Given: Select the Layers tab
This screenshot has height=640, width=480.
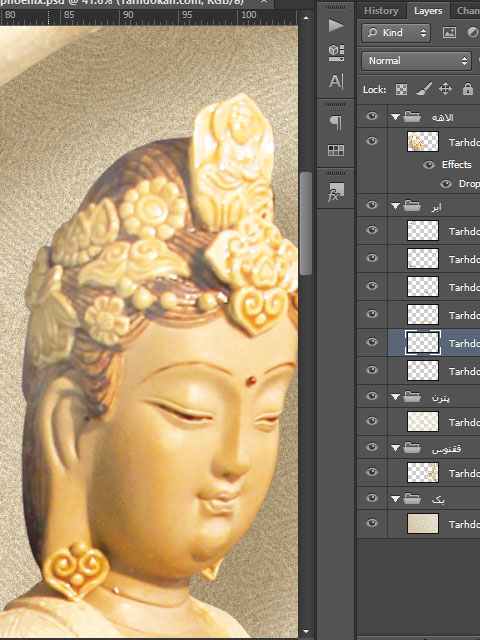Looking at the screenshot, I should pos(428,11).
